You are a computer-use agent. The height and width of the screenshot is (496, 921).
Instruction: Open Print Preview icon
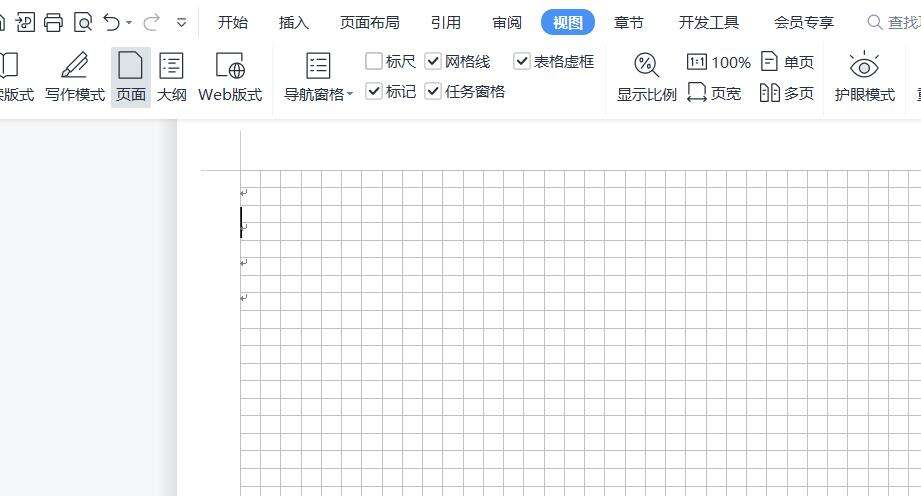tap(83, 22)
